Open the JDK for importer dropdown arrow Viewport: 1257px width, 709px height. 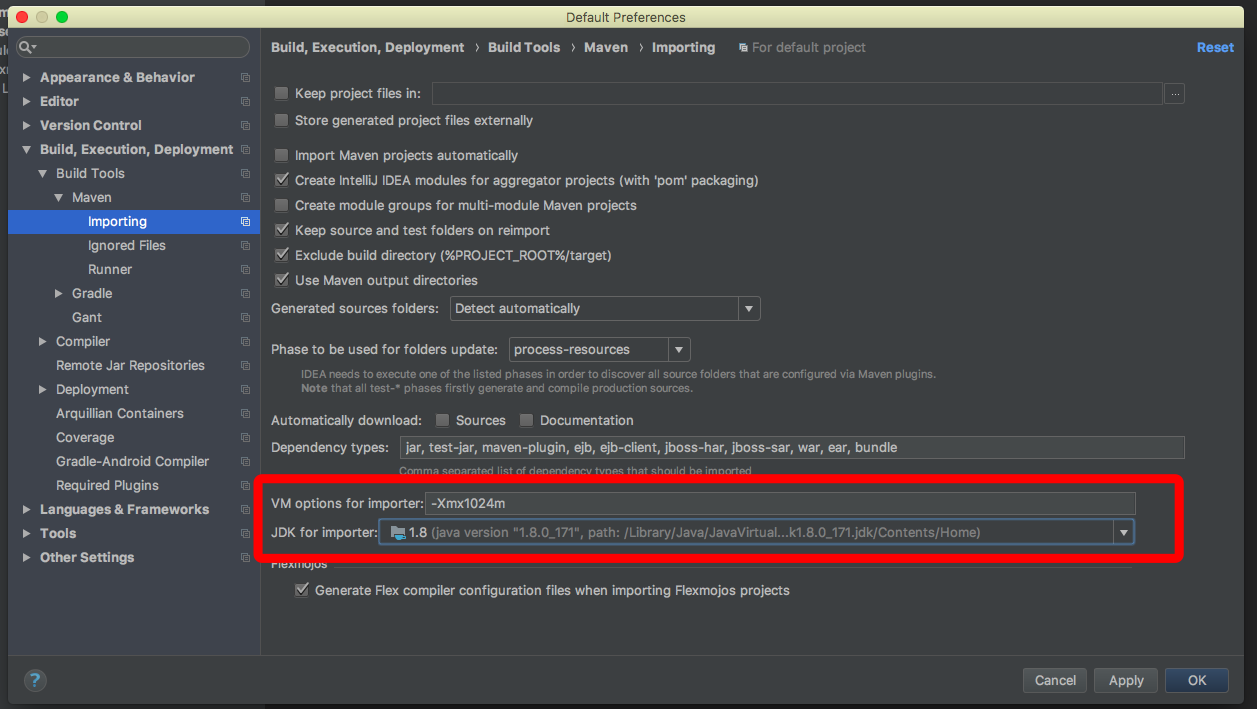pyautogui.click(x=1124, y=533)
